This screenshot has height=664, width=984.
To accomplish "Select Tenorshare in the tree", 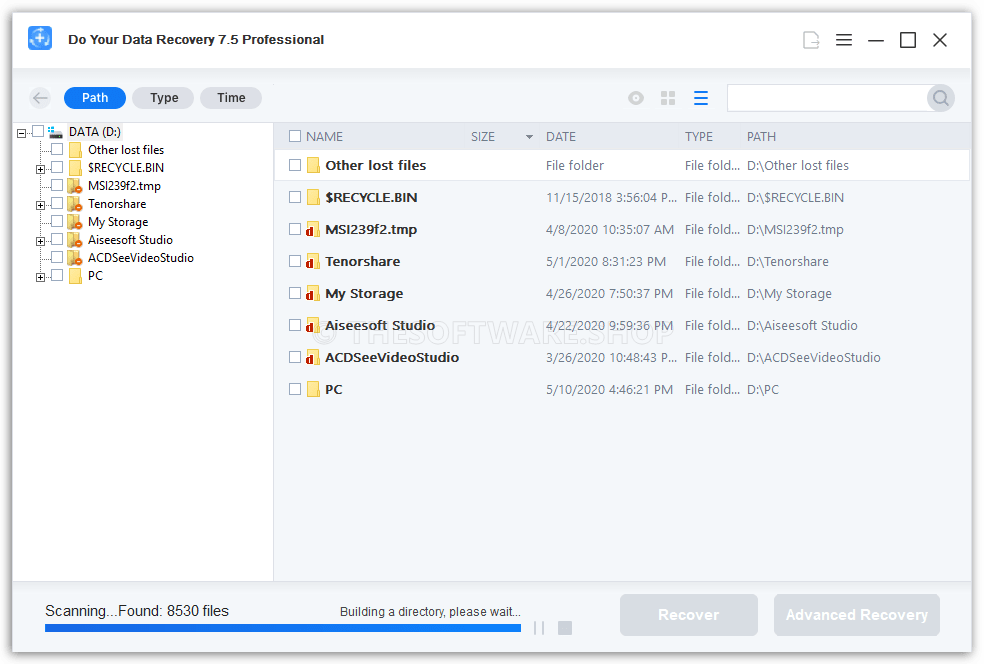I will 117,204.
